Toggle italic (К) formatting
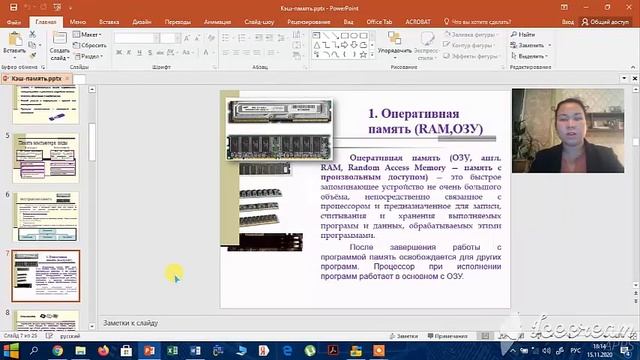Viewport: 640px width, 360px height. coord(129,52)
